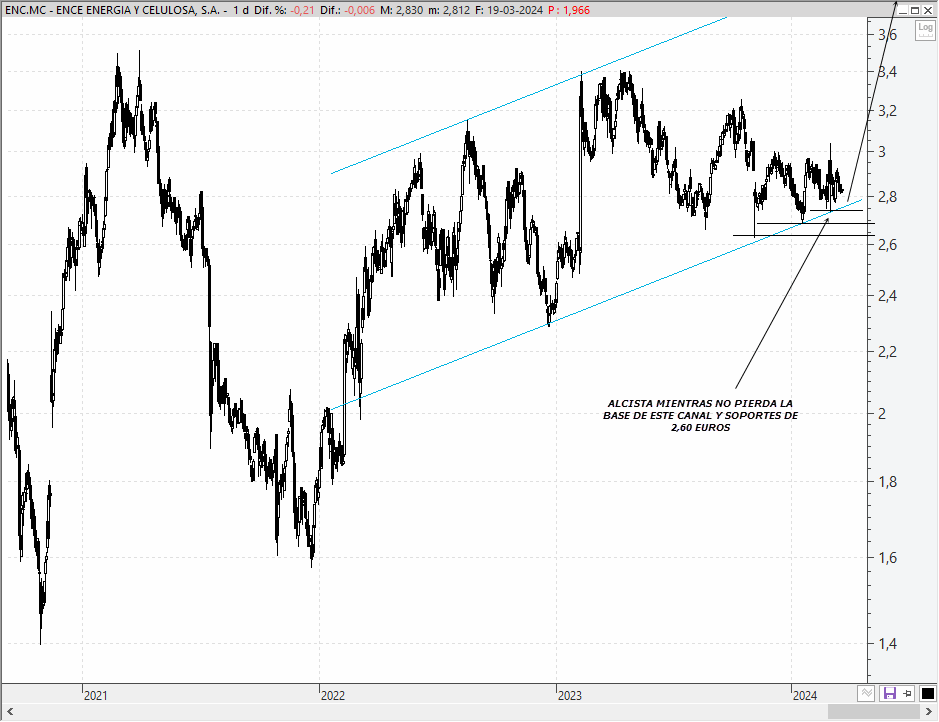The height and width of the screenshot is (722, 939).
Task: Click the horizontal scrollbar thumb
Action: tap(874, 712)
